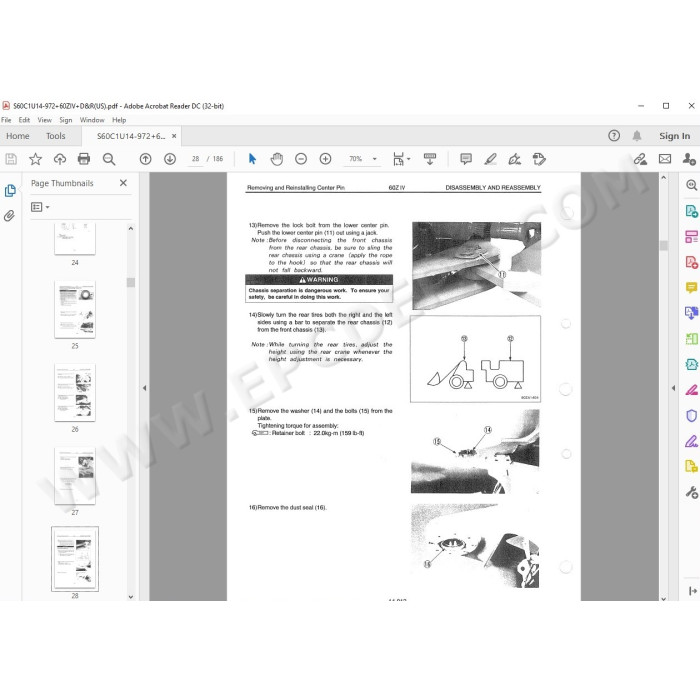
Task: Open the View menu
Action: (x=44, y=120)
